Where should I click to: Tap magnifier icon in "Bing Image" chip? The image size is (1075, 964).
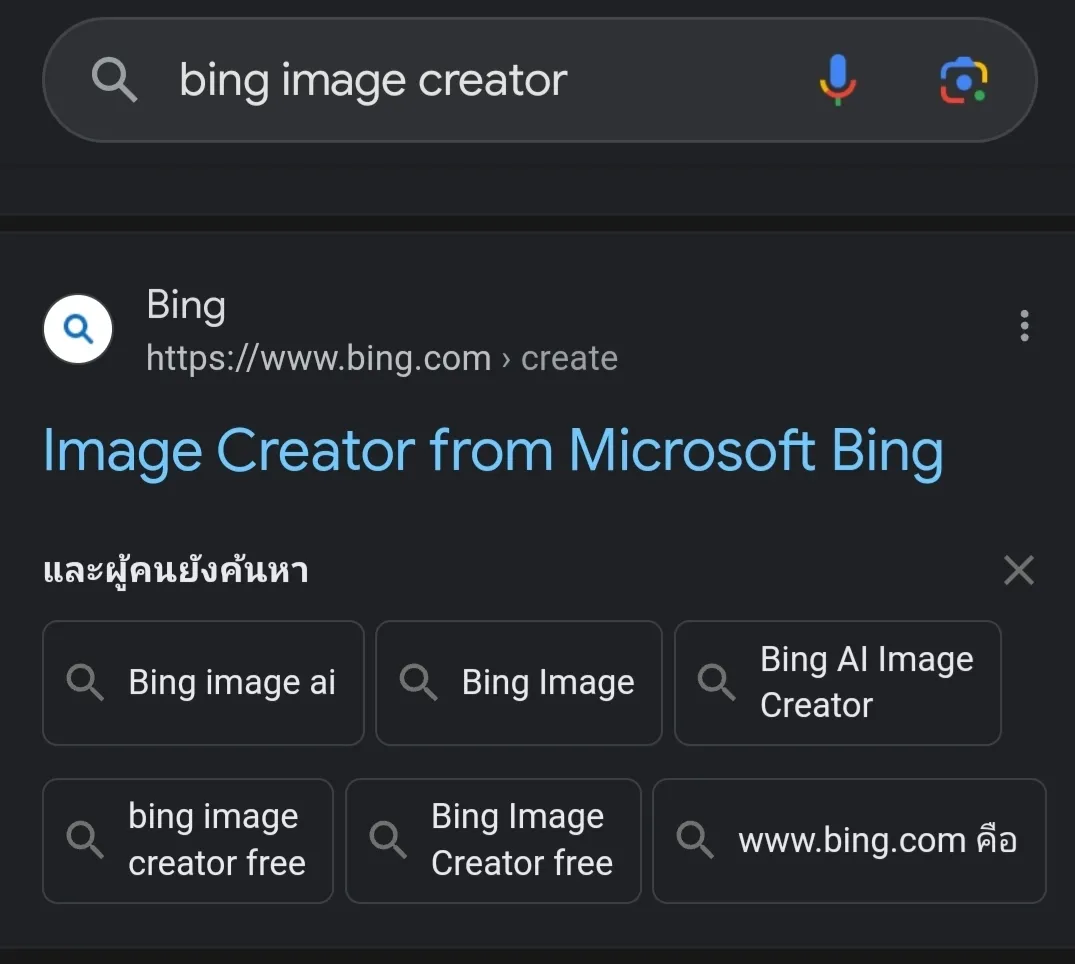(418, 683)
